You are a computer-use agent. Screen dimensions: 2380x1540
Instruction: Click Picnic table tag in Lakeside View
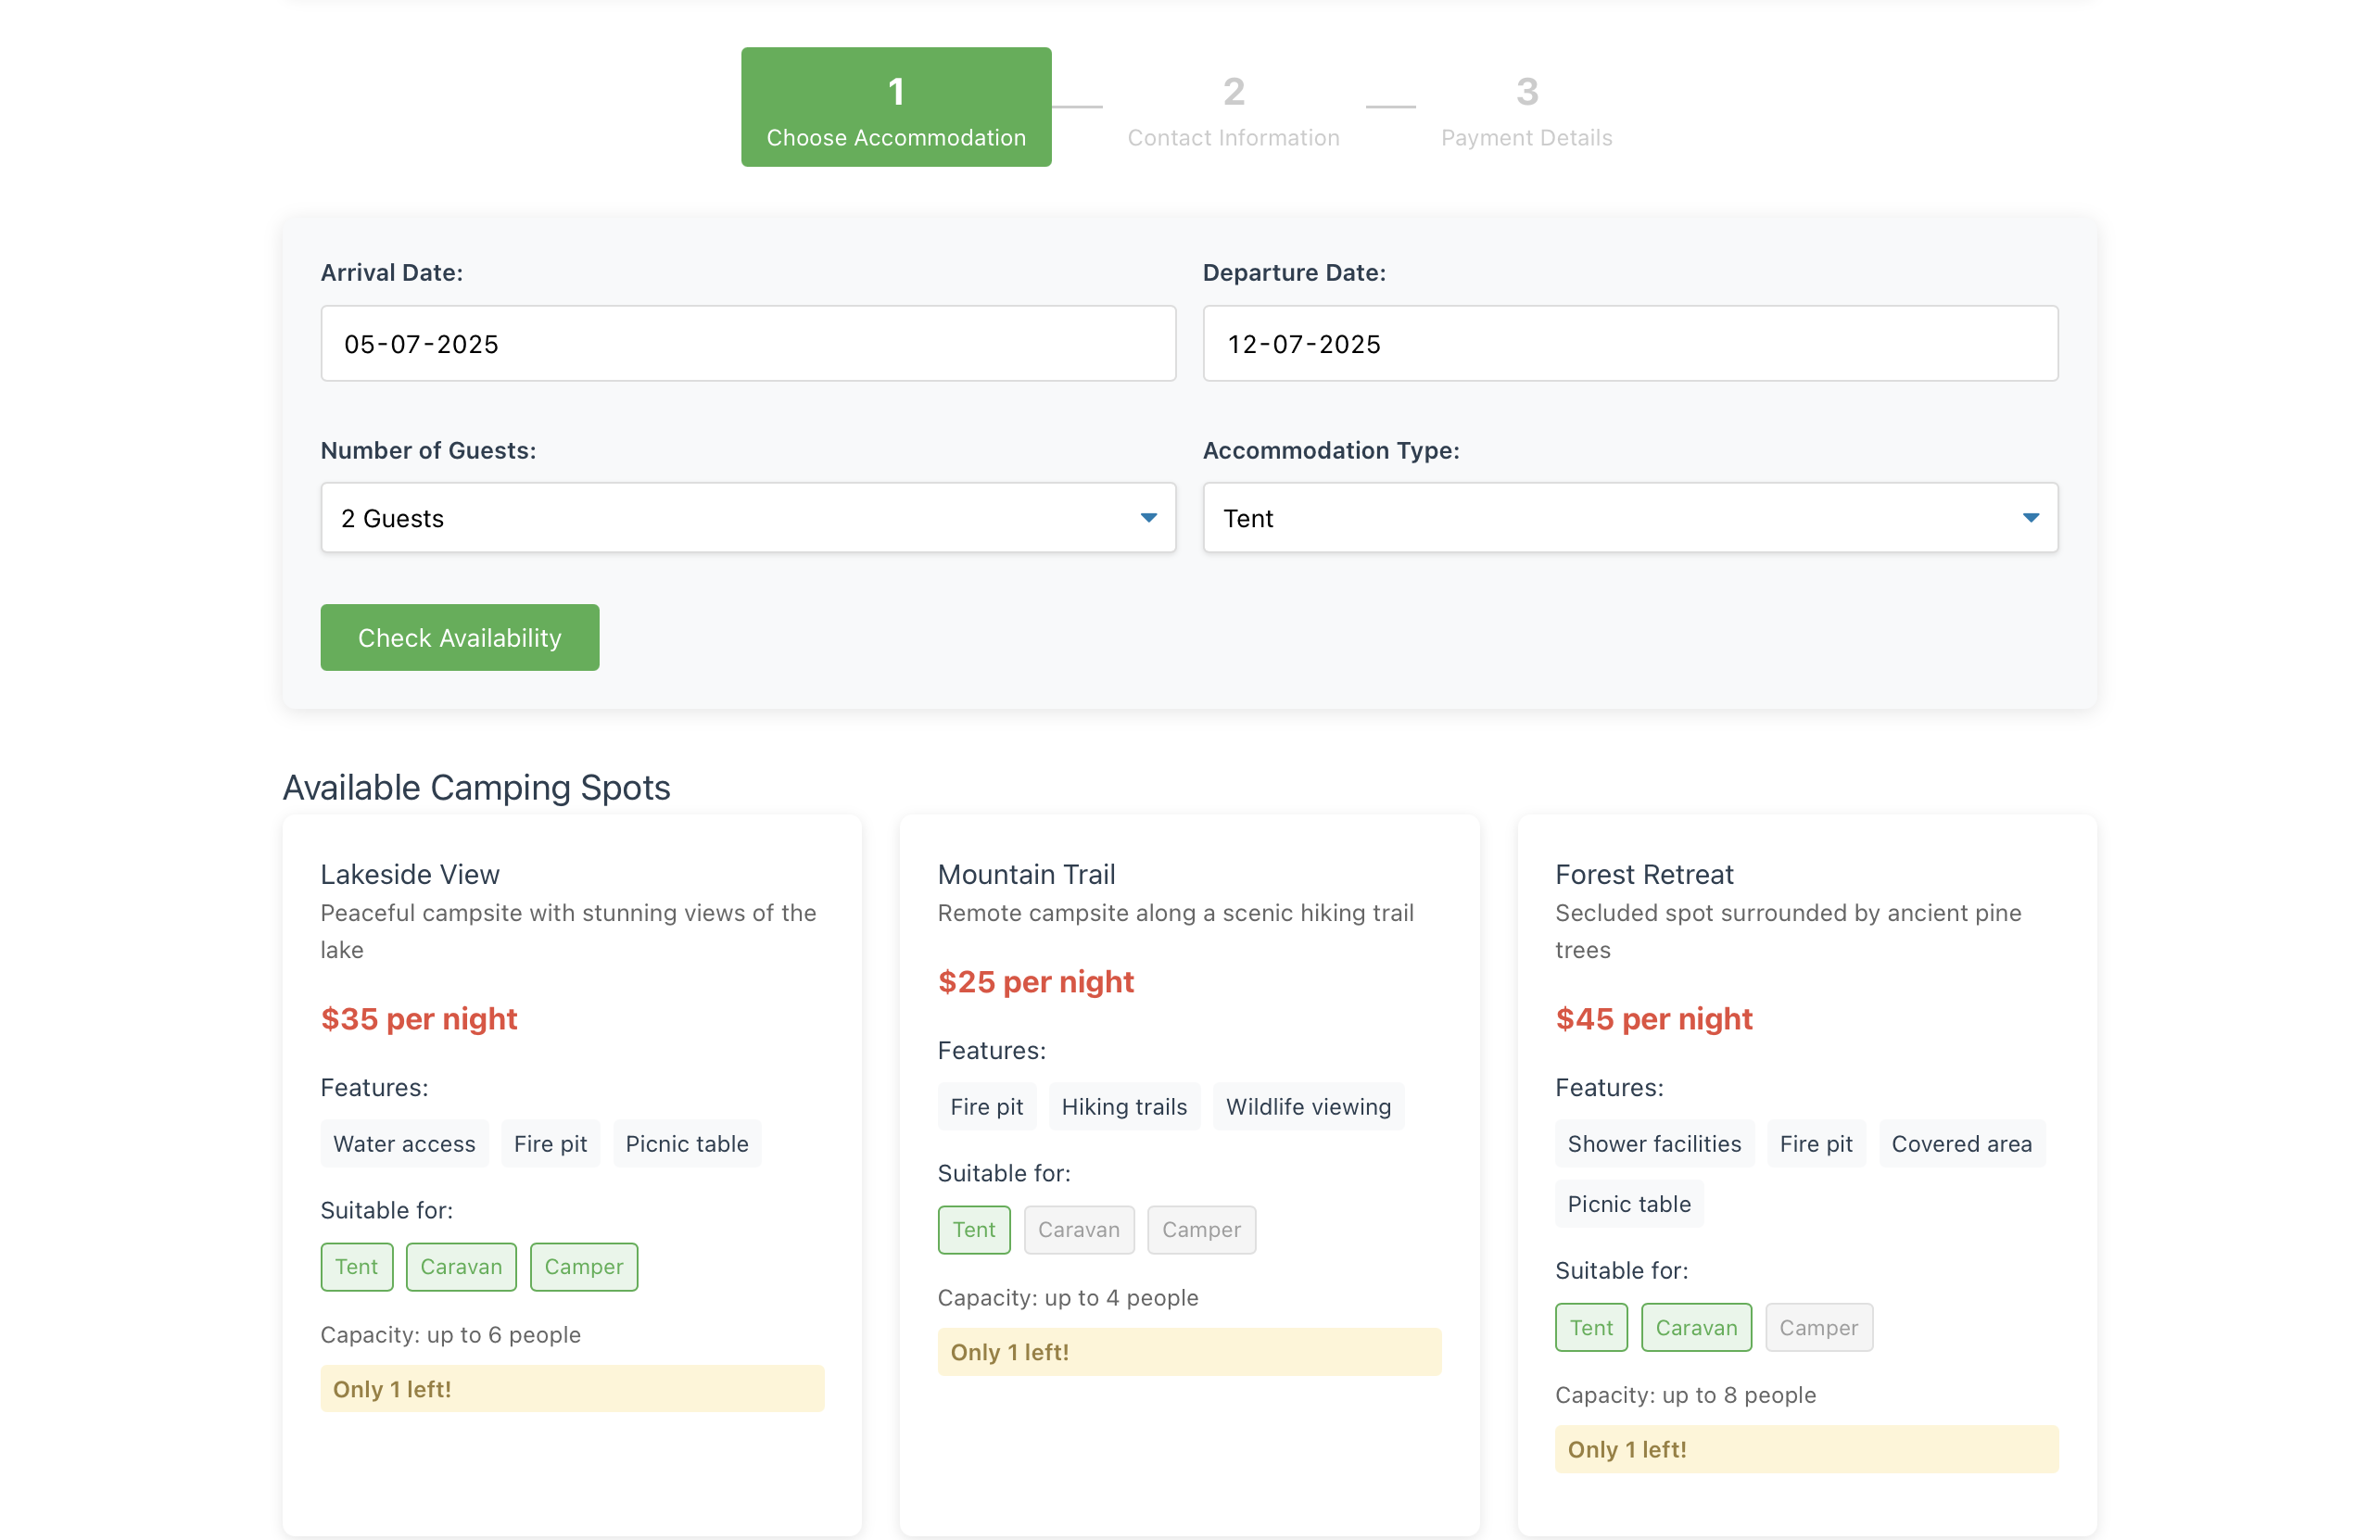[687, 1144]
